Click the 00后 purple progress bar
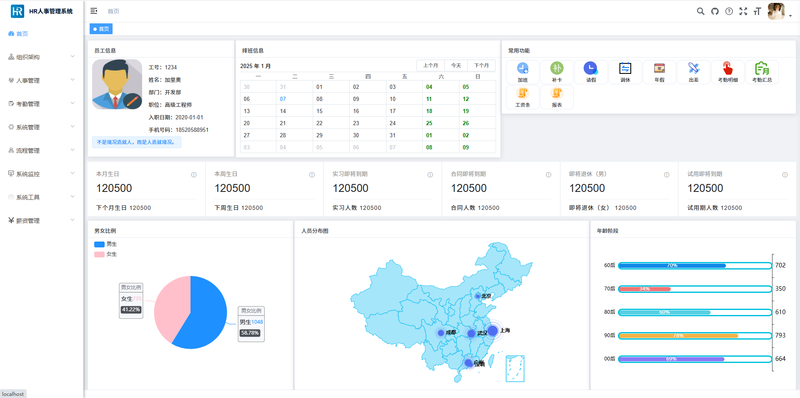Viewport: 800px width, 398px height. (x=671, y=359)
